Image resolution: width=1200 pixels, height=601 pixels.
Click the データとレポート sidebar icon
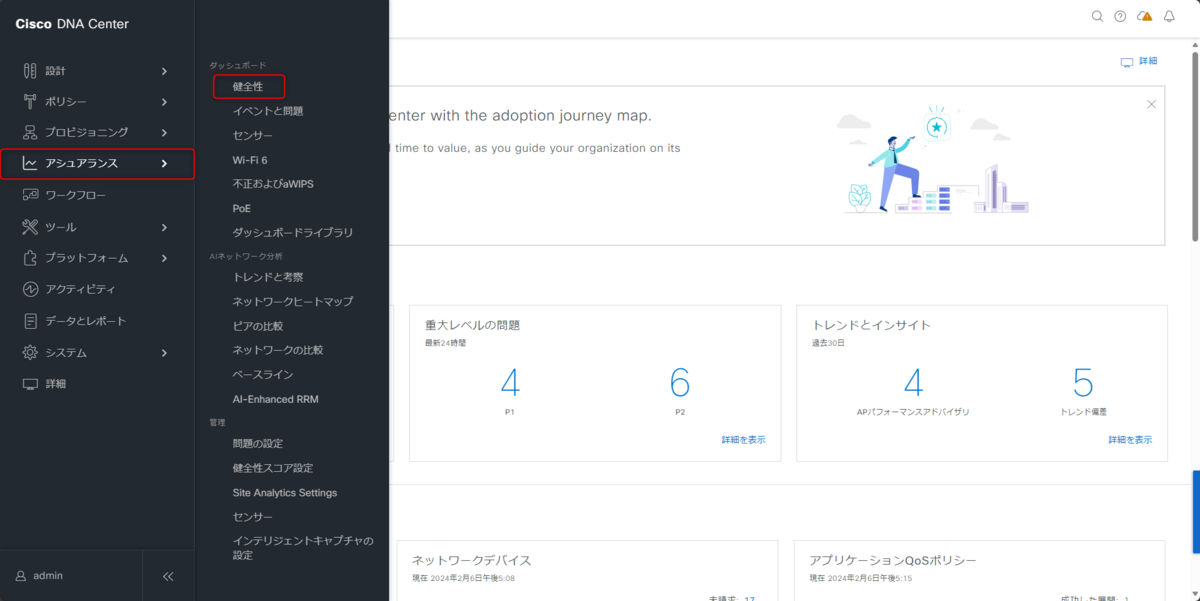pos(30,321)
